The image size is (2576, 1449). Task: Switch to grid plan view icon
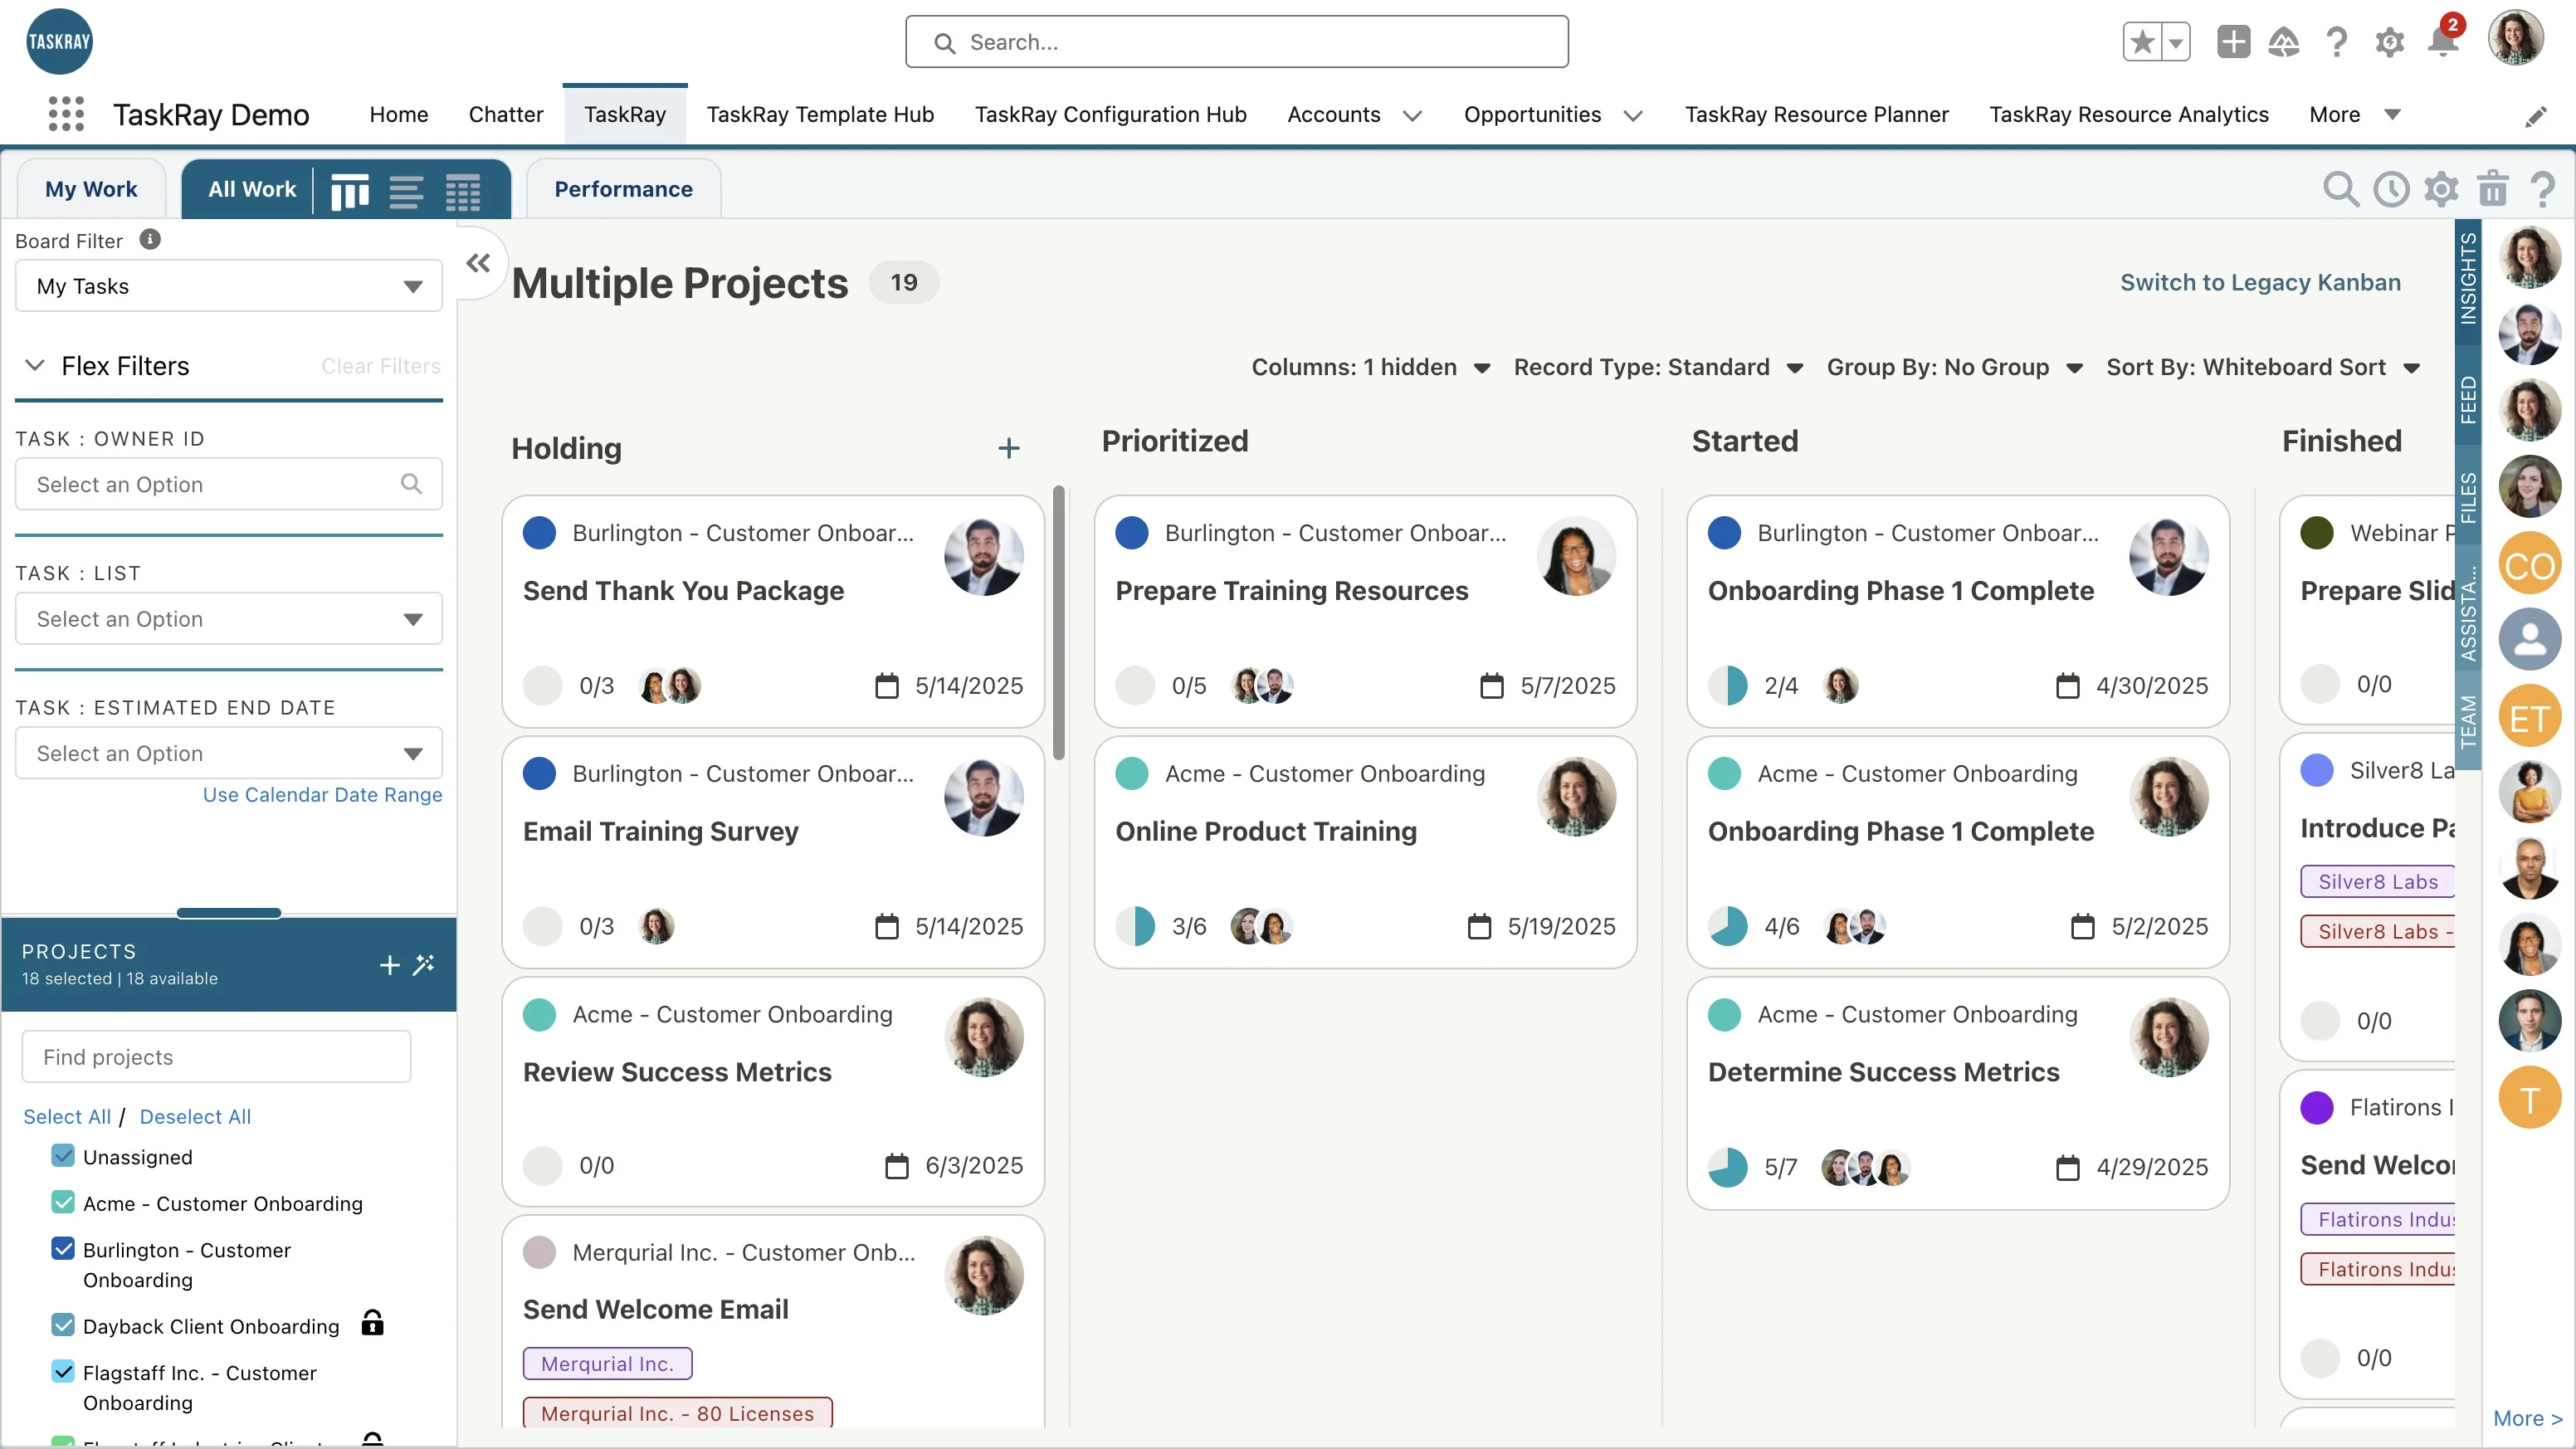pyautogui.click(x=462, y=190)
